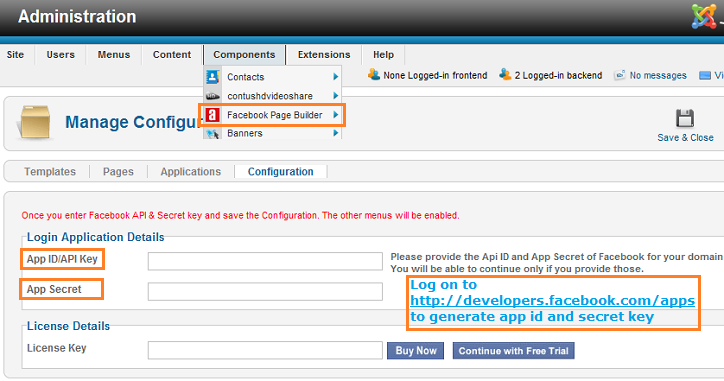Open the Site menu

[x=15, y=54]
